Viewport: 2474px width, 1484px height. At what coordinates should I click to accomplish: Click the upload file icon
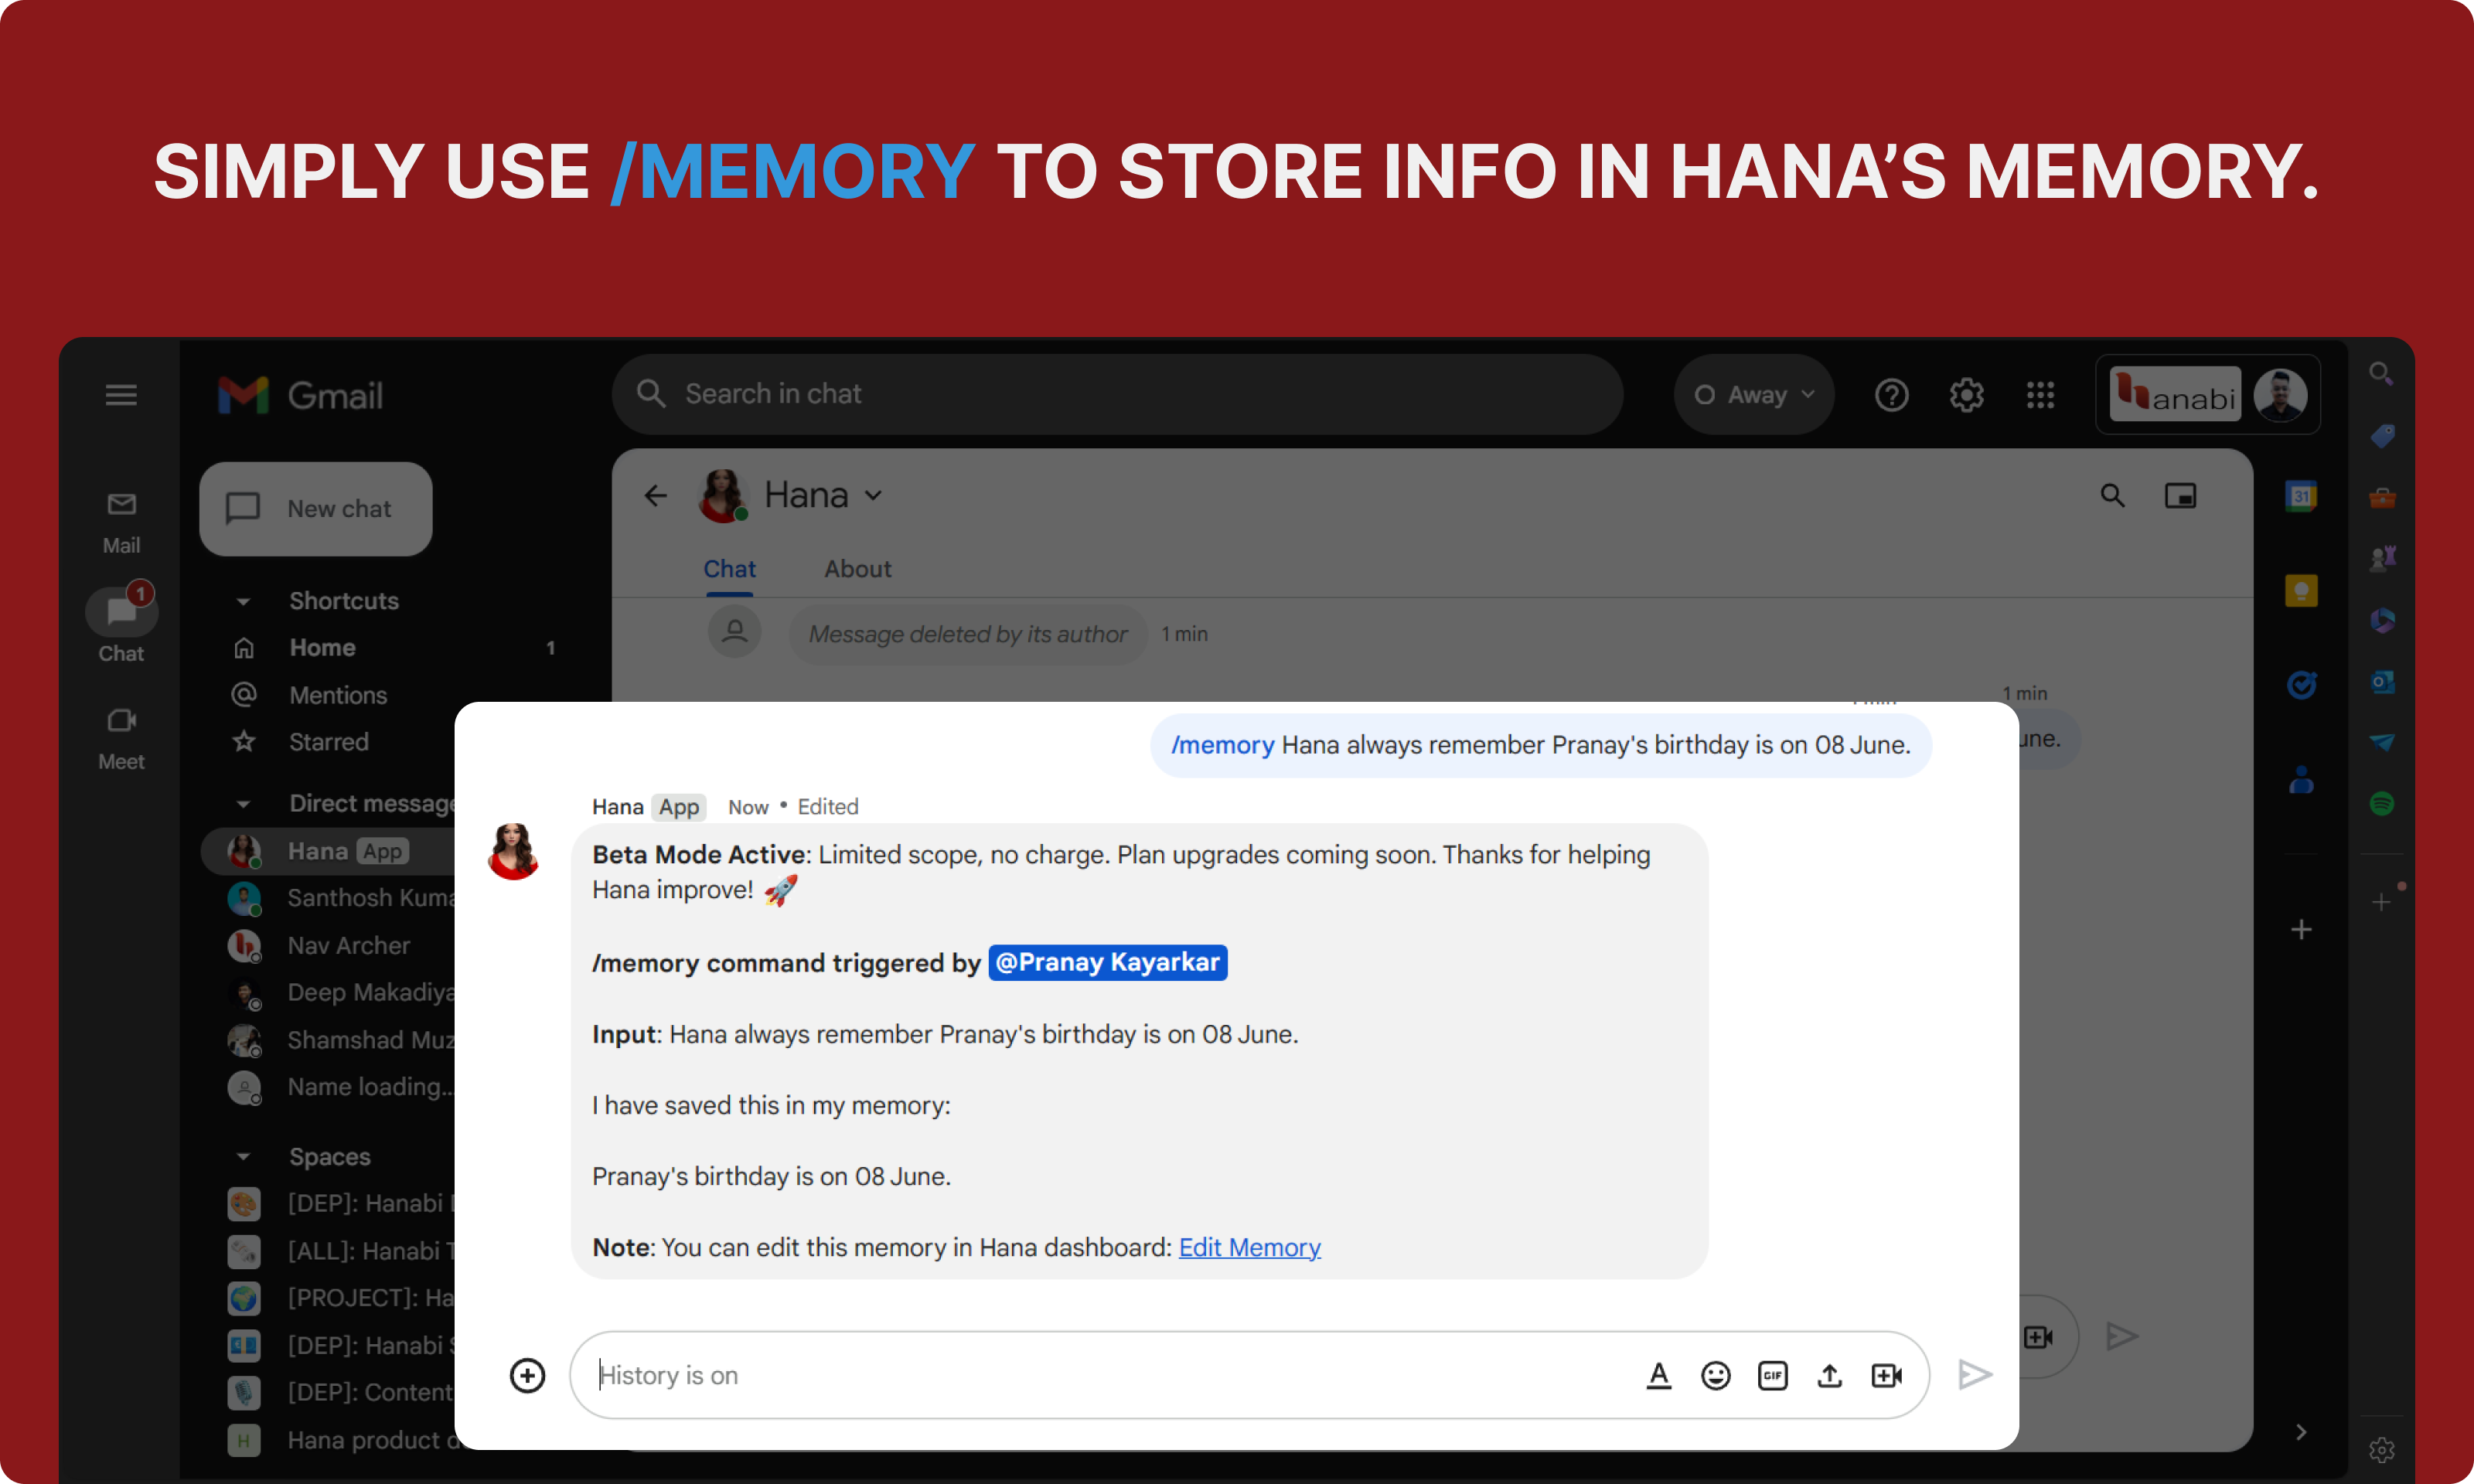point(1829,1376)
